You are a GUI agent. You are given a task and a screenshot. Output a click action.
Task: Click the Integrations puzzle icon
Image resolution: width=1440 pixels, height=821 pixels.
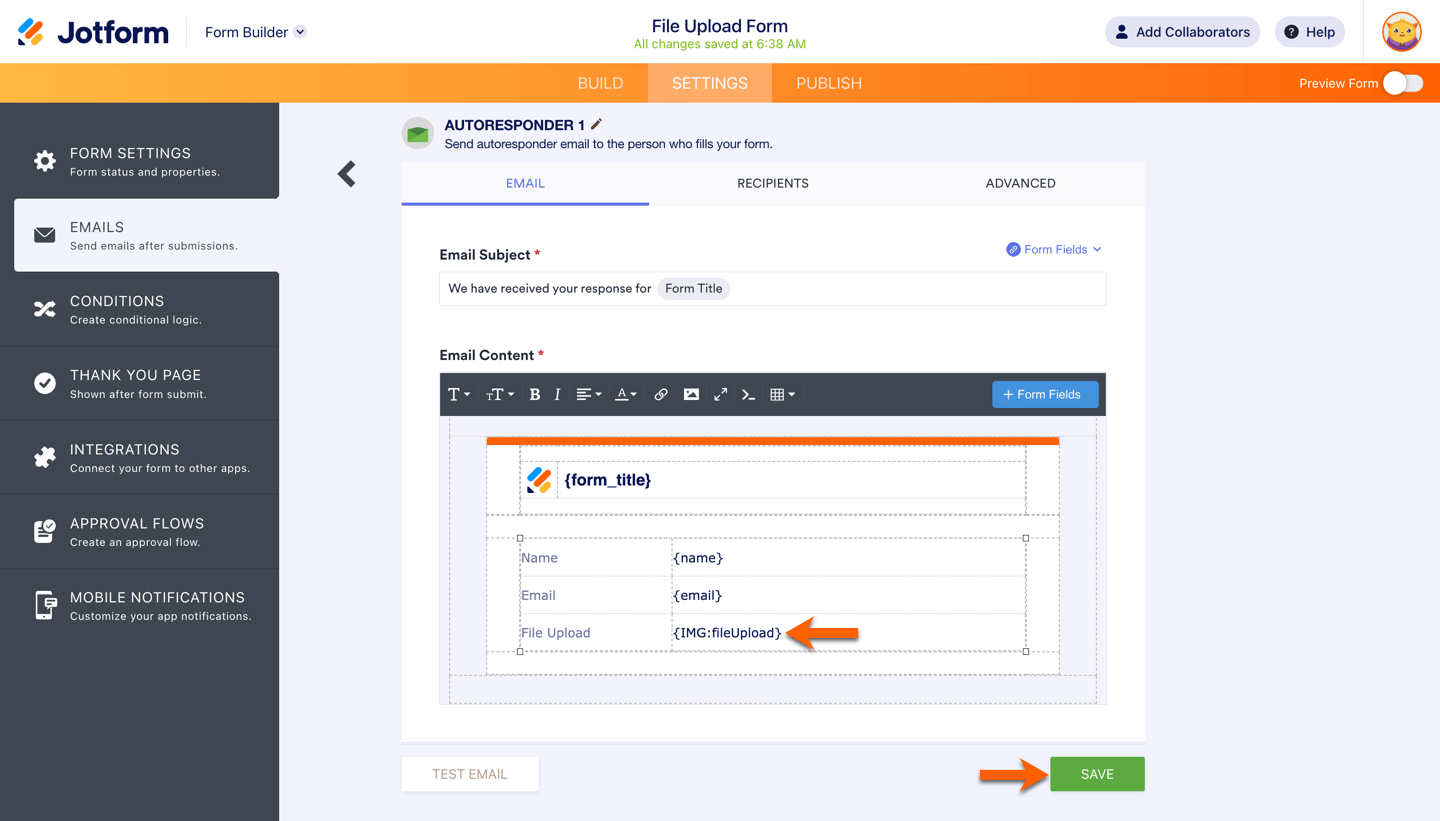click(45, 457)
